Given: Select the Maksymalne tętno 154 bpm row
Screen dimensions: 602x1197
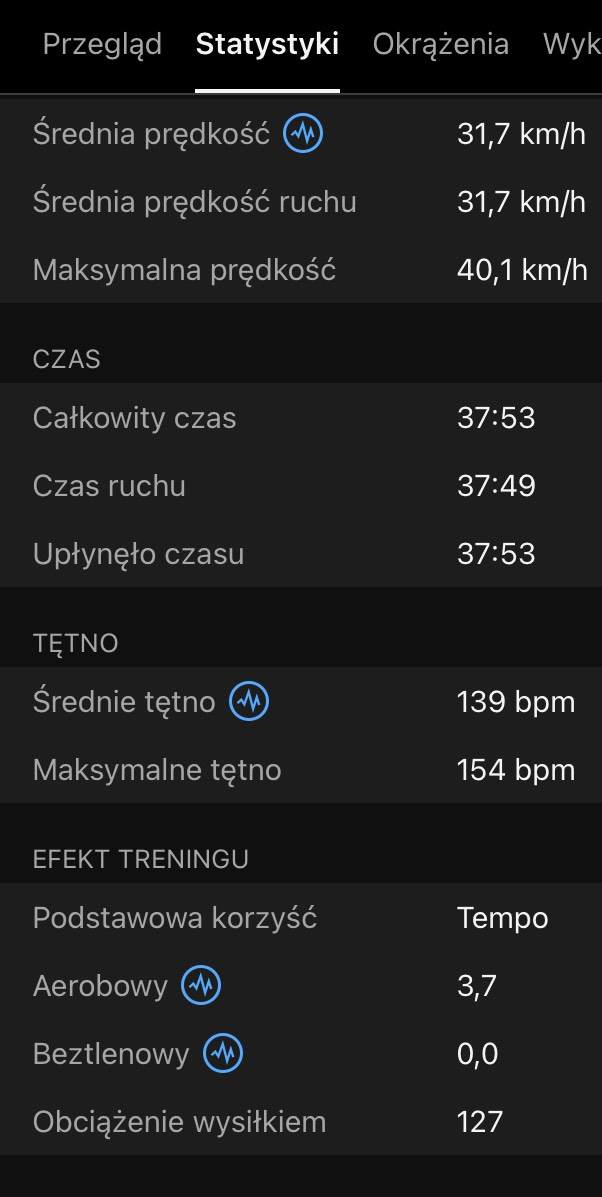Looking at the screenshot, I should point(301,770).
